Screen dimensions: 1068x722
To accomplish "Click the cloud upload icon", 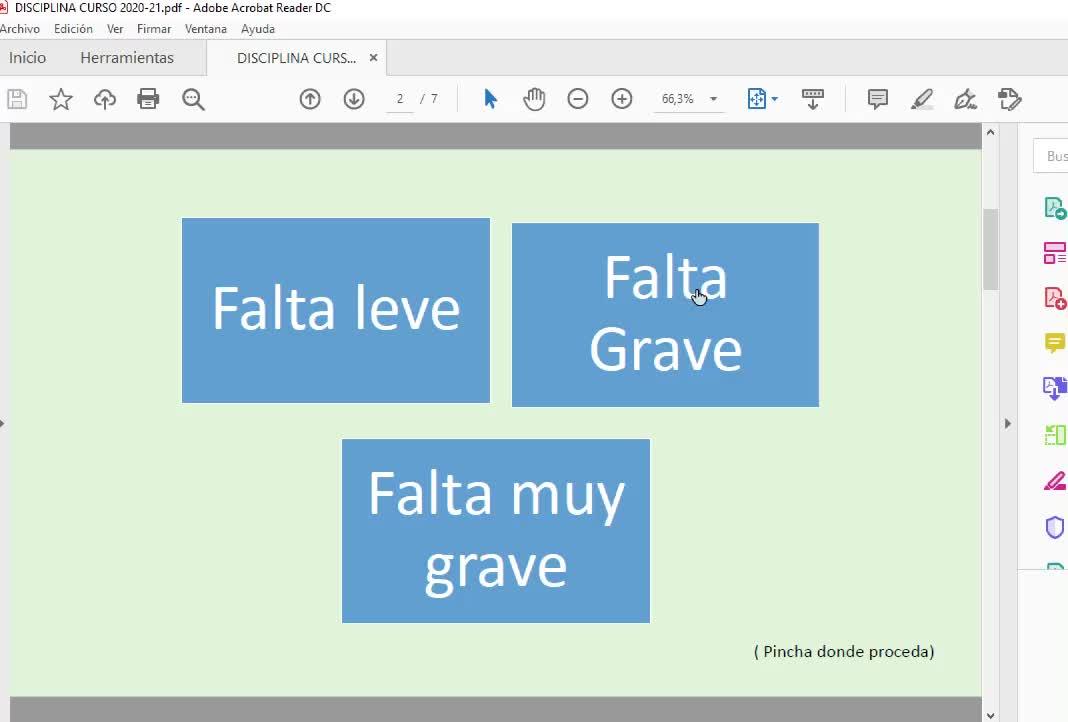I will coord(105,99).
